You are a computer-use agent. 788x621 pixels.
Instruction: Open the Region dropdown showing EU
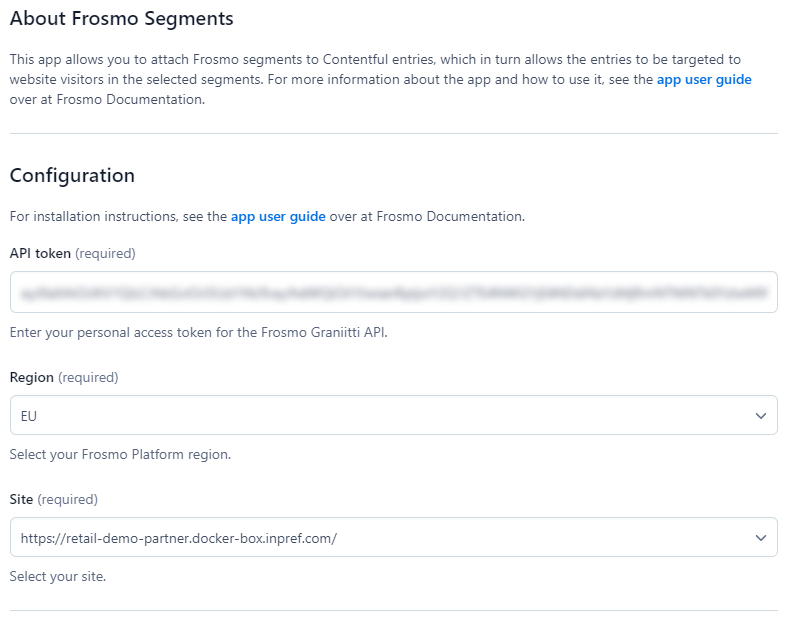393,415
